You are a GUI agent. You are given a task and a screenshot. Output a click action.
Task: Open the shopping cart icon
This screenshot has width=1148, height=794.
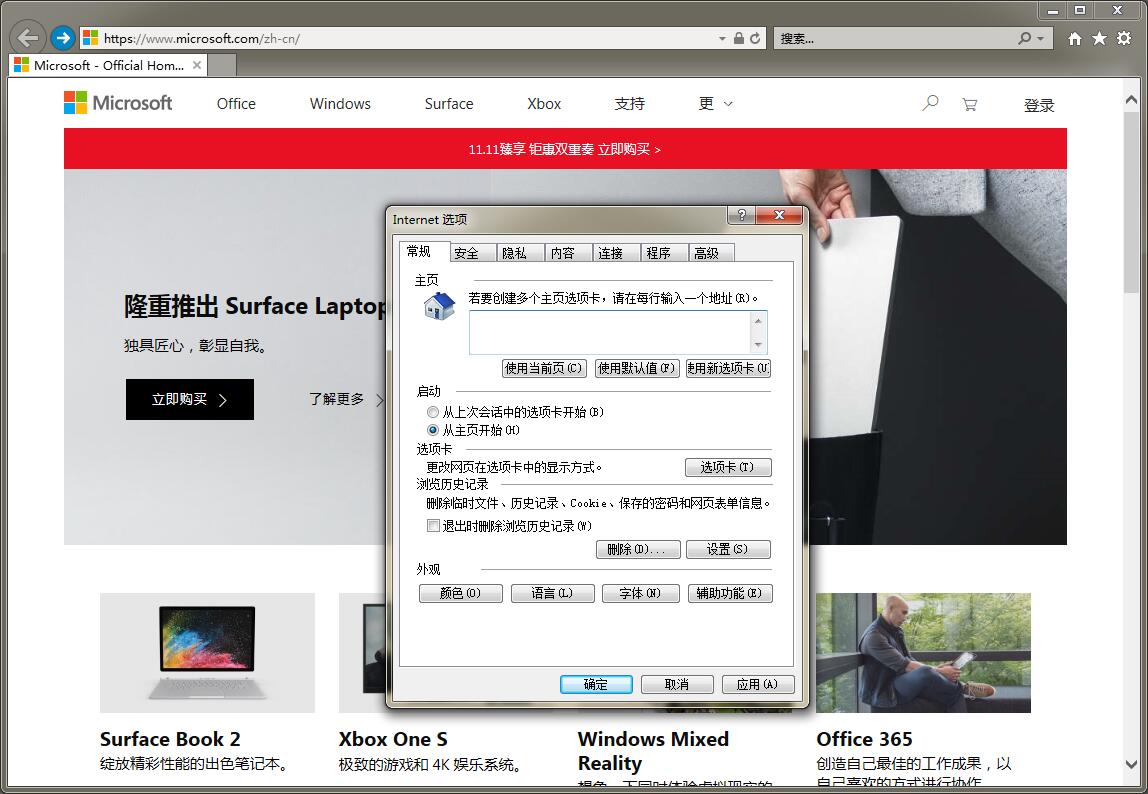click(x=969, y=105)
